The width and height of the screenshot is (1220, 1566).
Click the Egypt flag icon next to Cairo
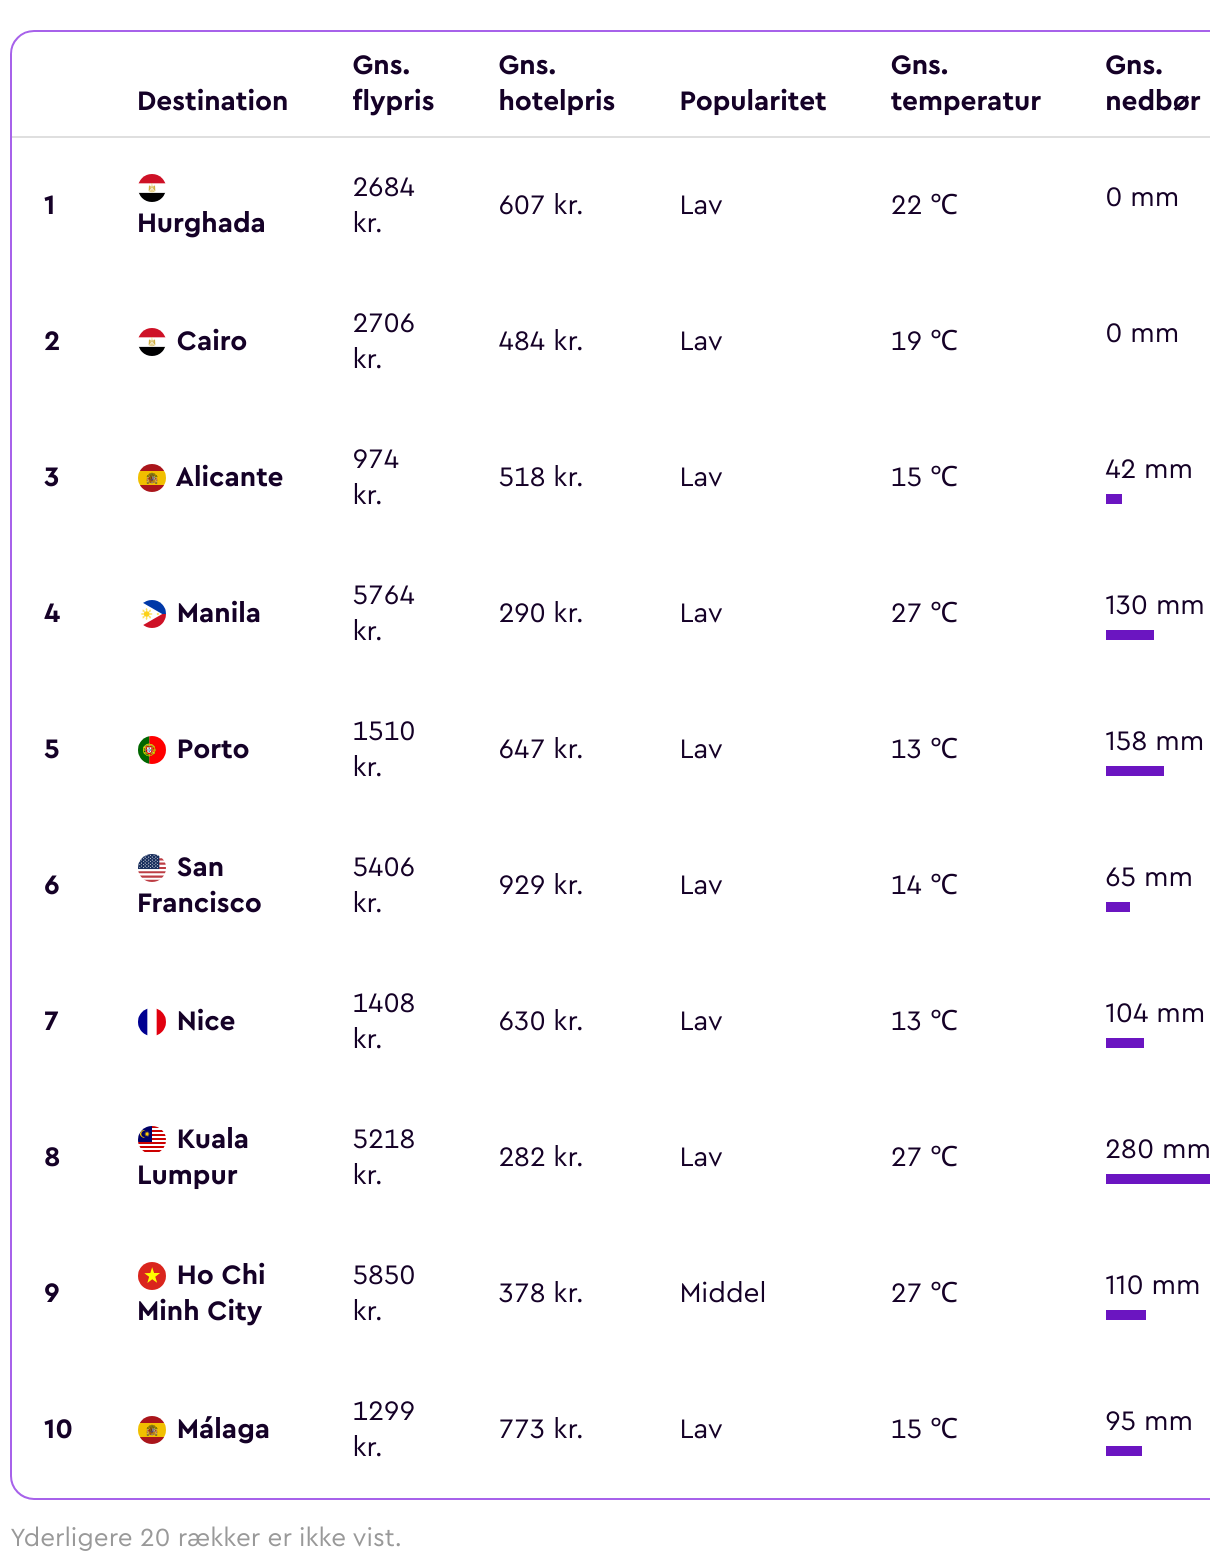click(x=152, y=341)
